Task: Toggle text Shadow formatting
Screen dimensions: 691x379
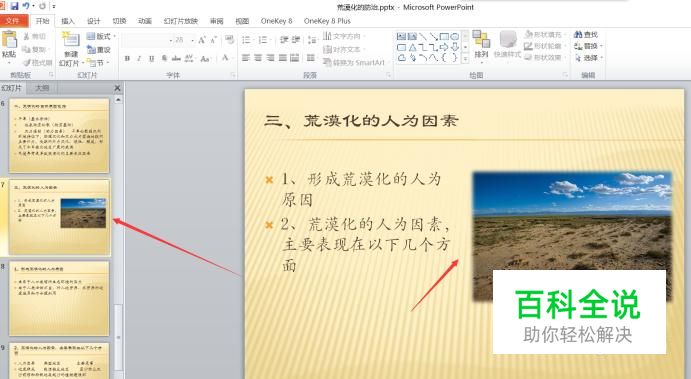Action: tap(164, 58)
